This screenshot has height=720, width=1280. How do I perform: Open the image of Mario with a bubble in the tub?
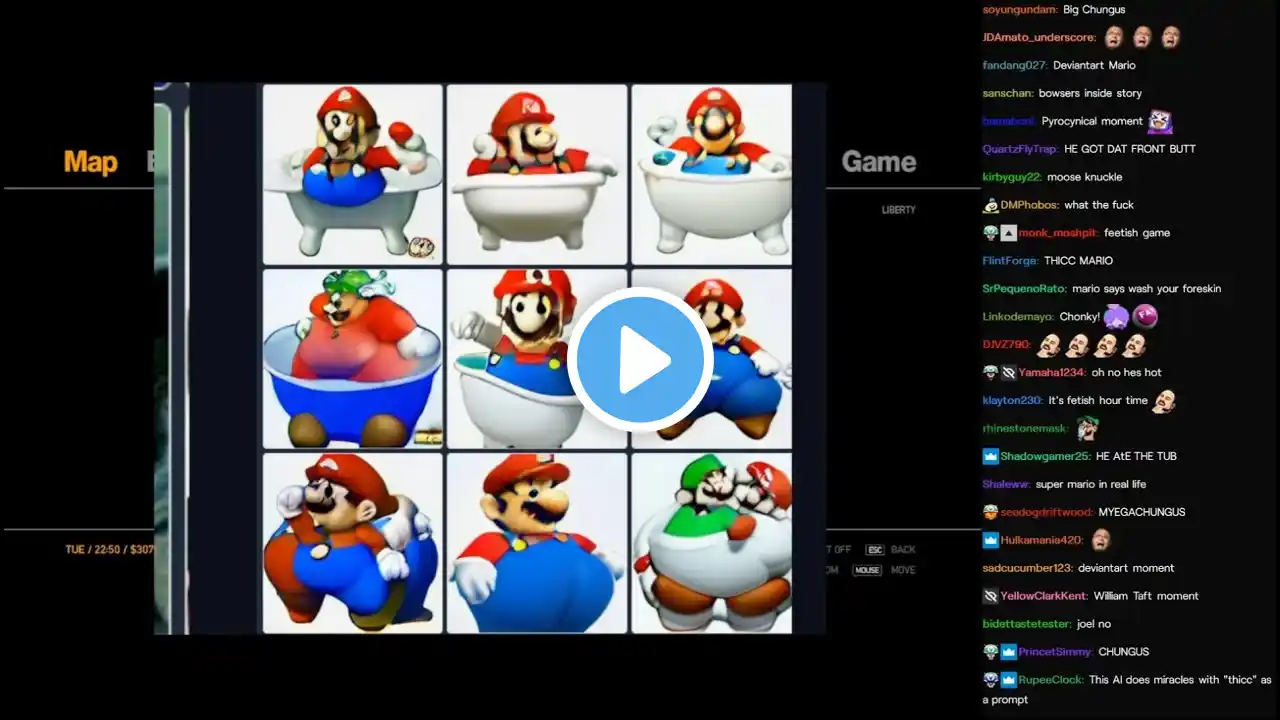click(712, 174)
